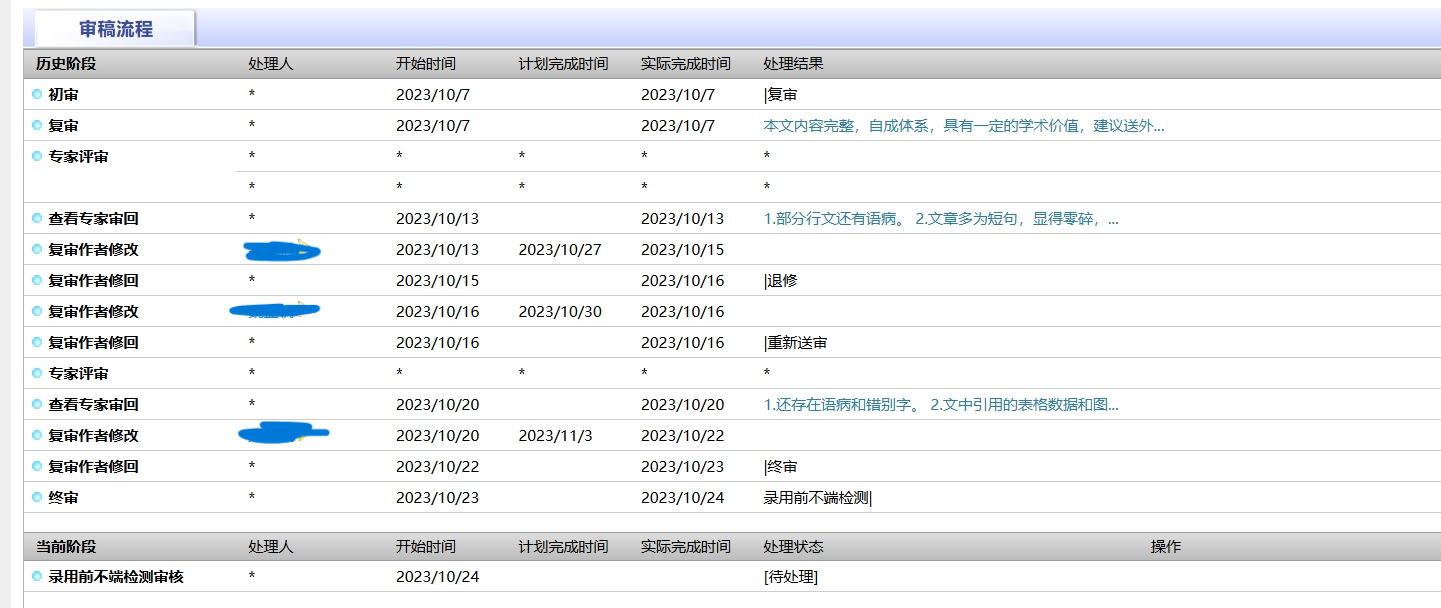1441x608 pixels.
Task: Open the 部分行文还有语病 expert feedback link
Action: (940, 219)
